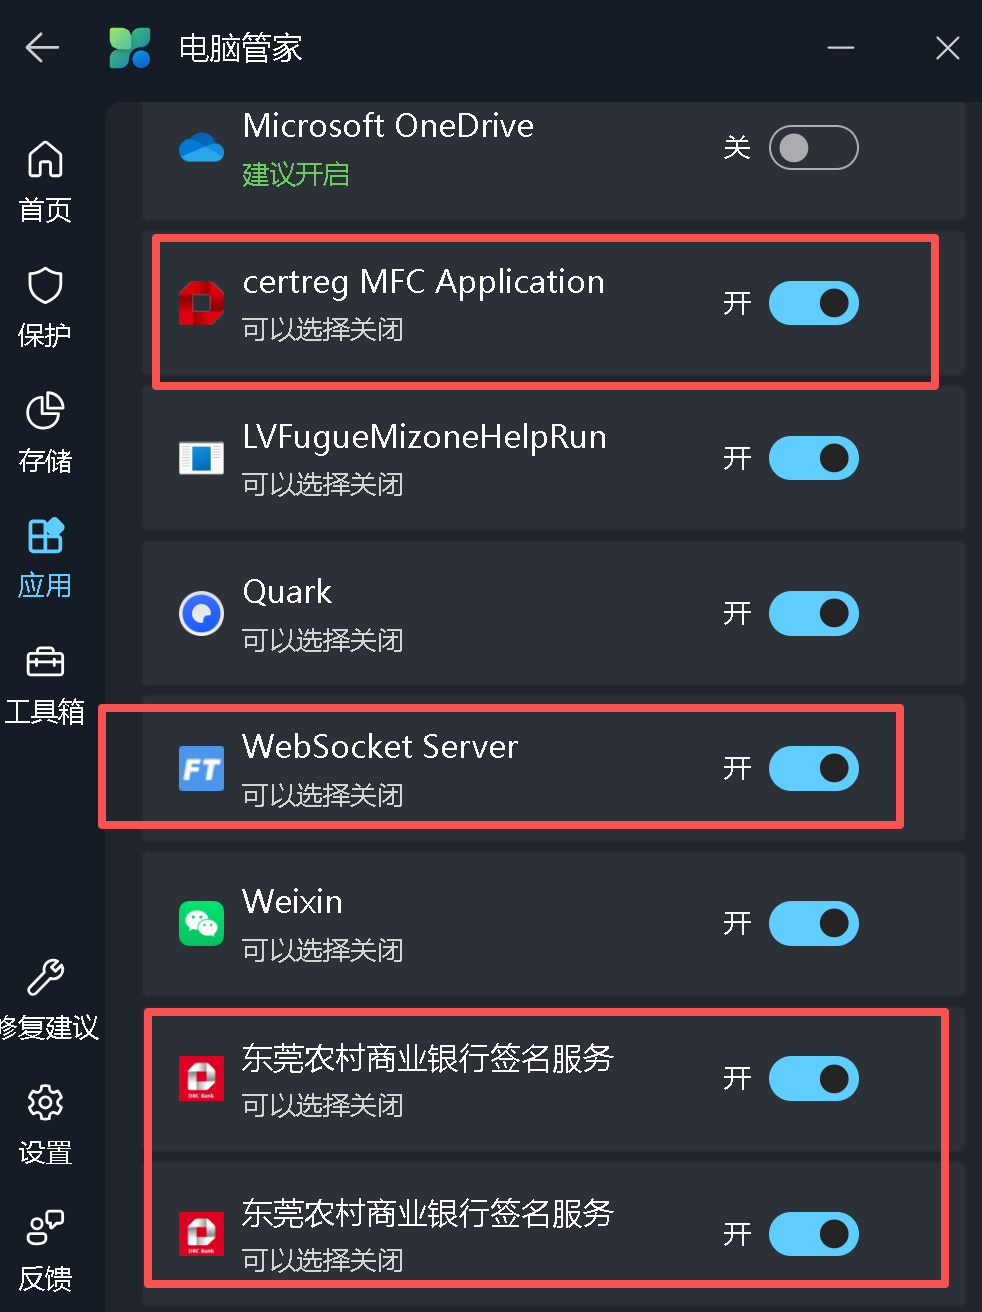
Task: Turn off LVFugueMizoneHelpRun toggle
Action: coord(813,458)
